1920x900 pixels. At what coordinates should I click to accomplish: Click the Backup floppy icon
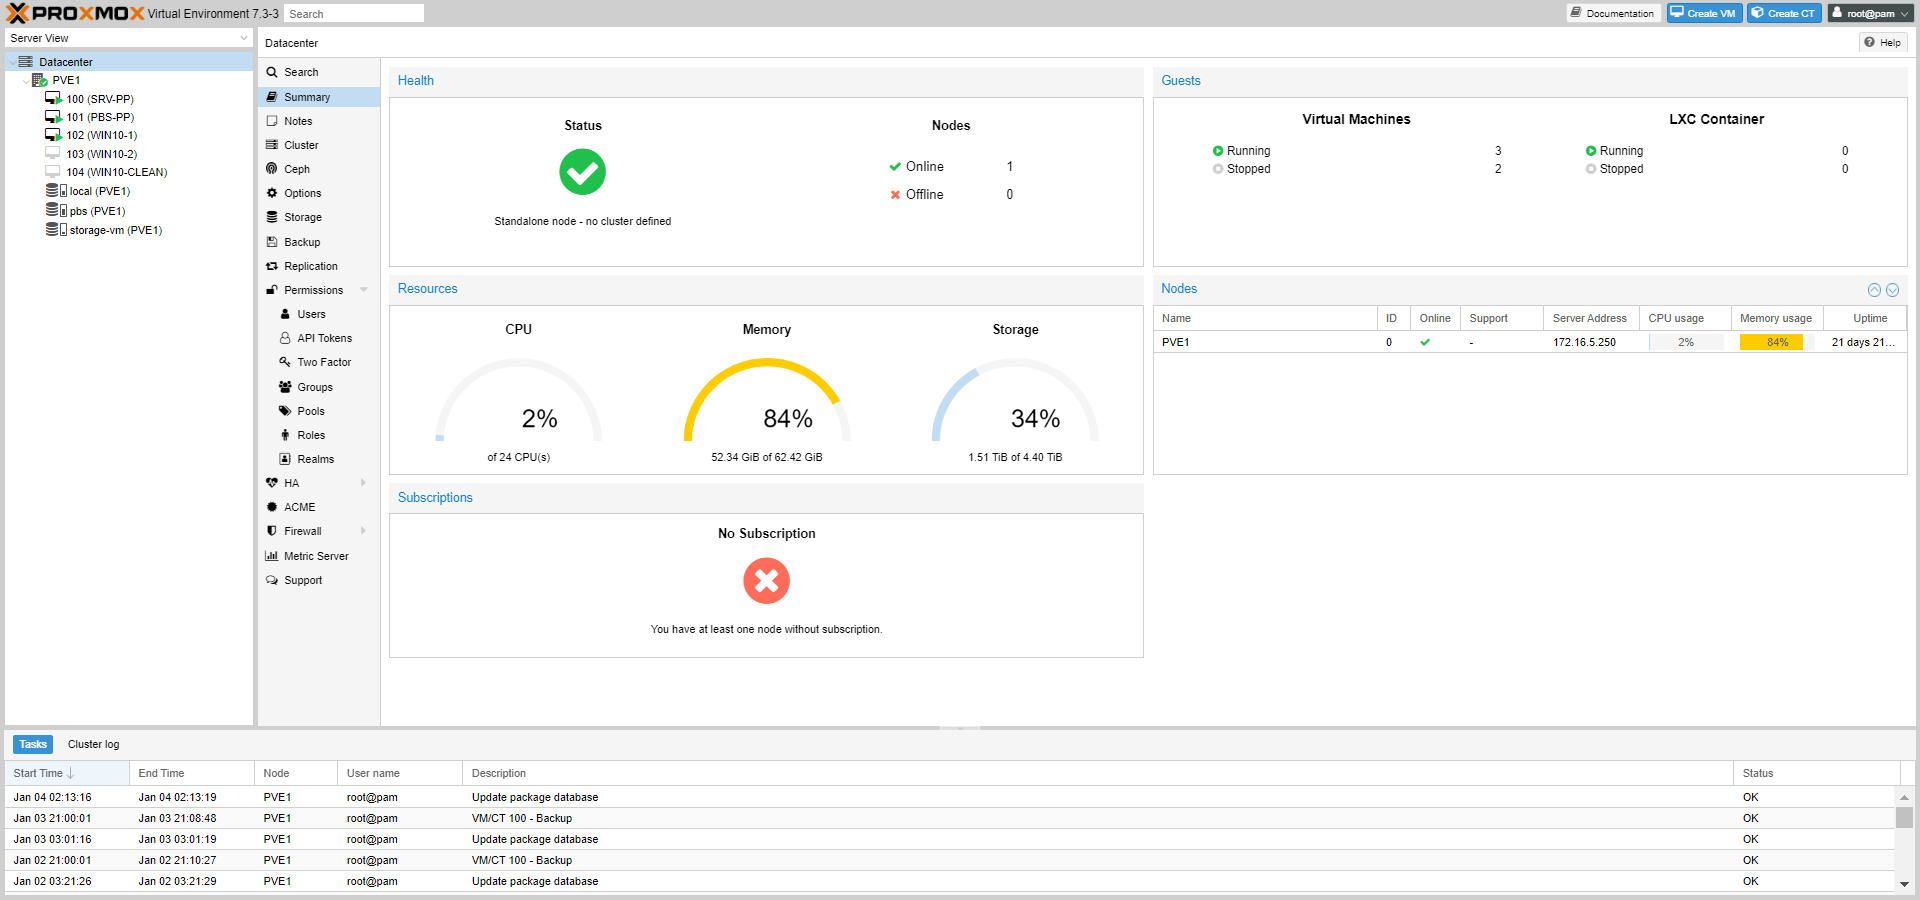pos(272,242)
